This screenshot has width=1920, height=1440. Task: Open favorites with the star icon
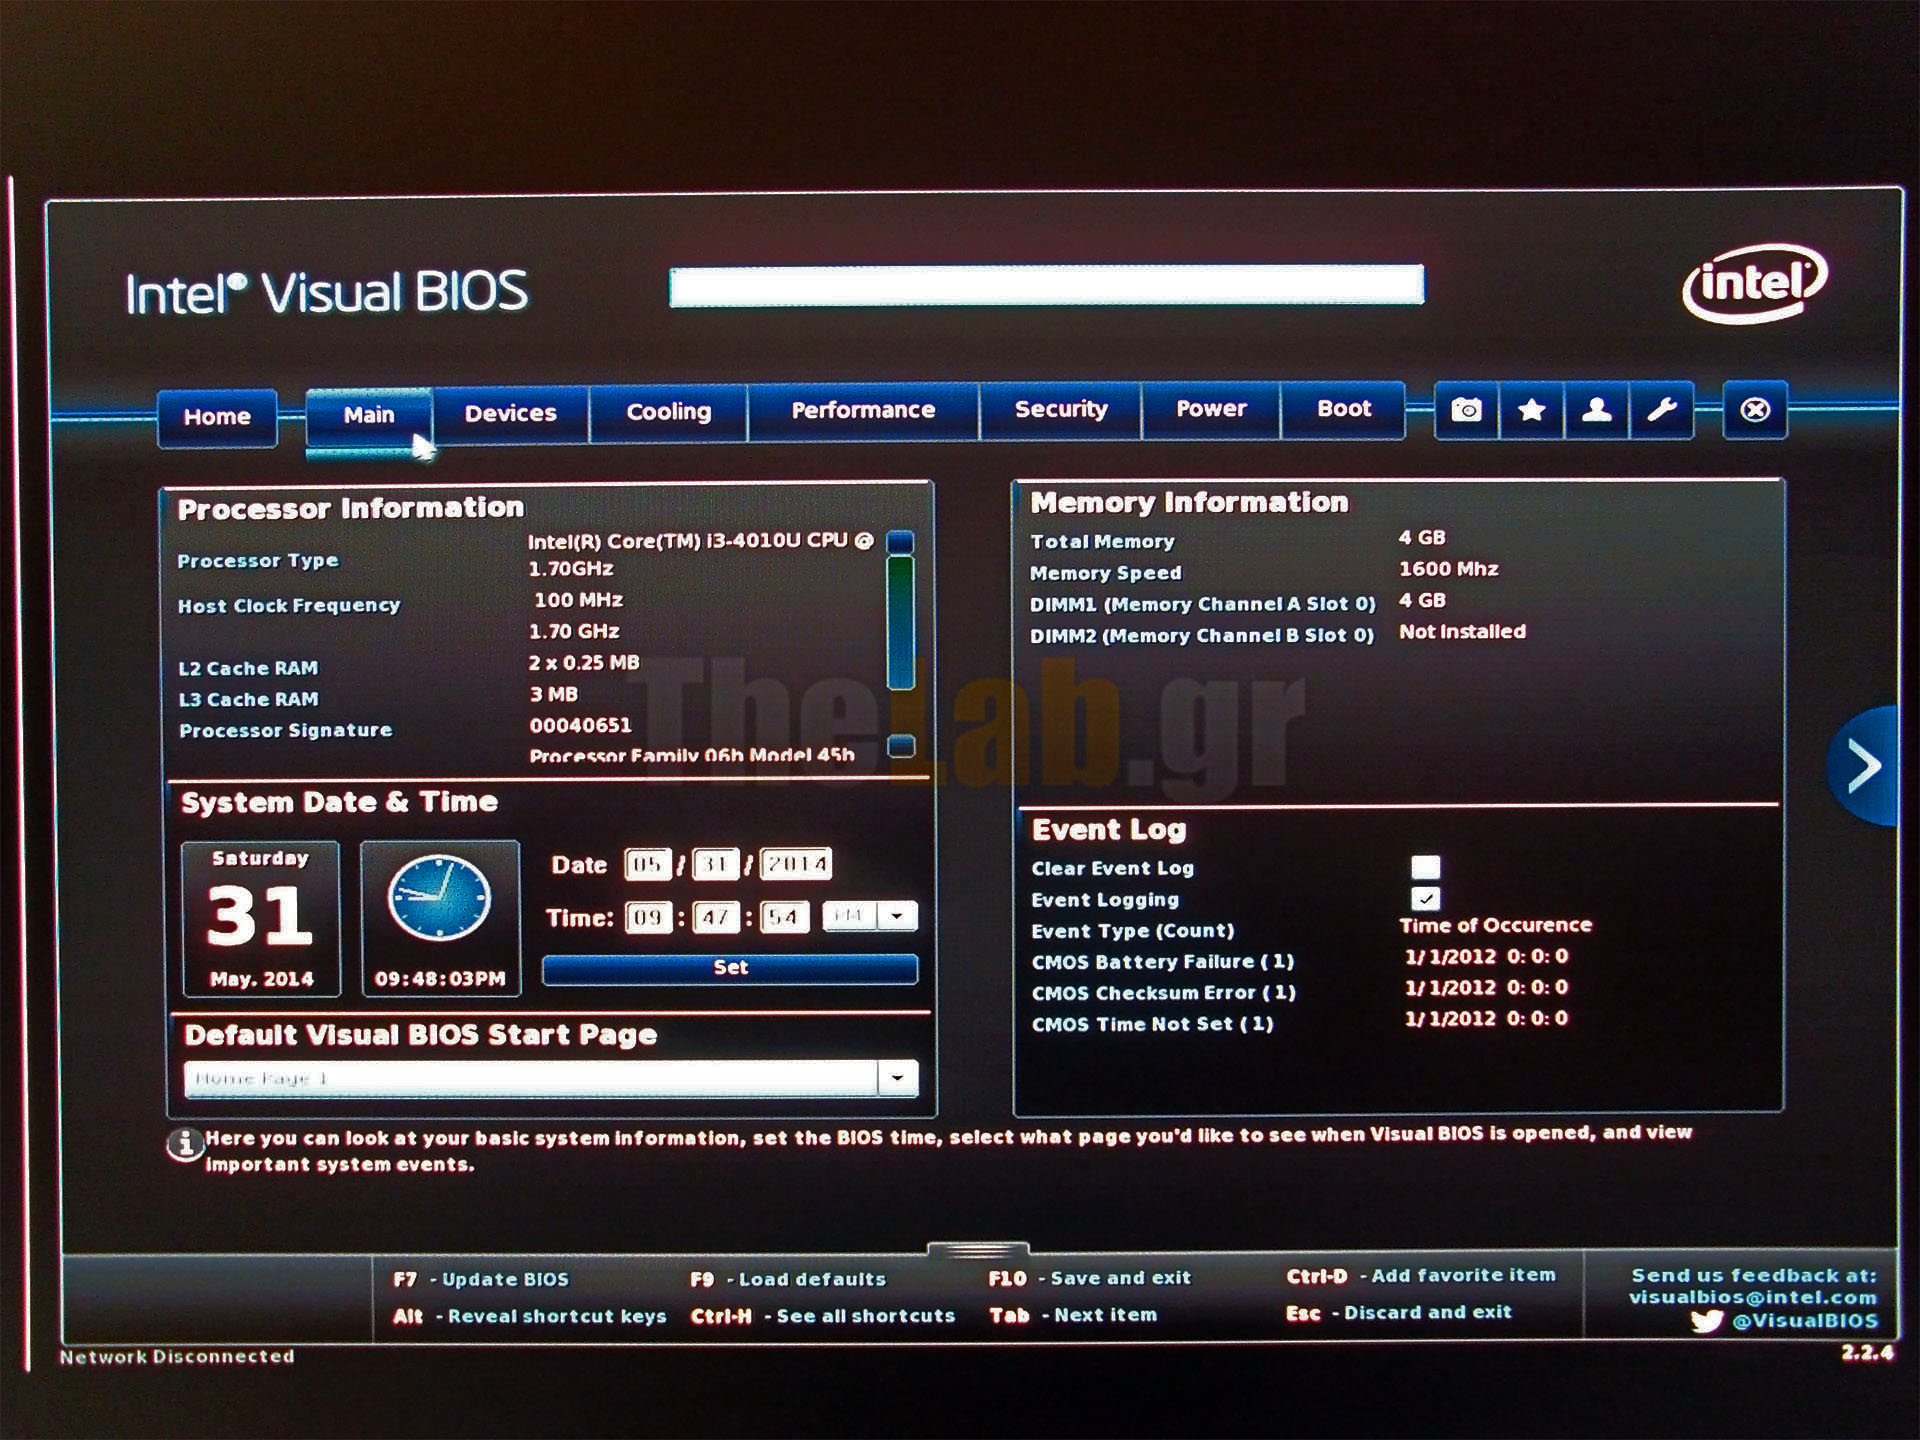(x=1531, y=410)
